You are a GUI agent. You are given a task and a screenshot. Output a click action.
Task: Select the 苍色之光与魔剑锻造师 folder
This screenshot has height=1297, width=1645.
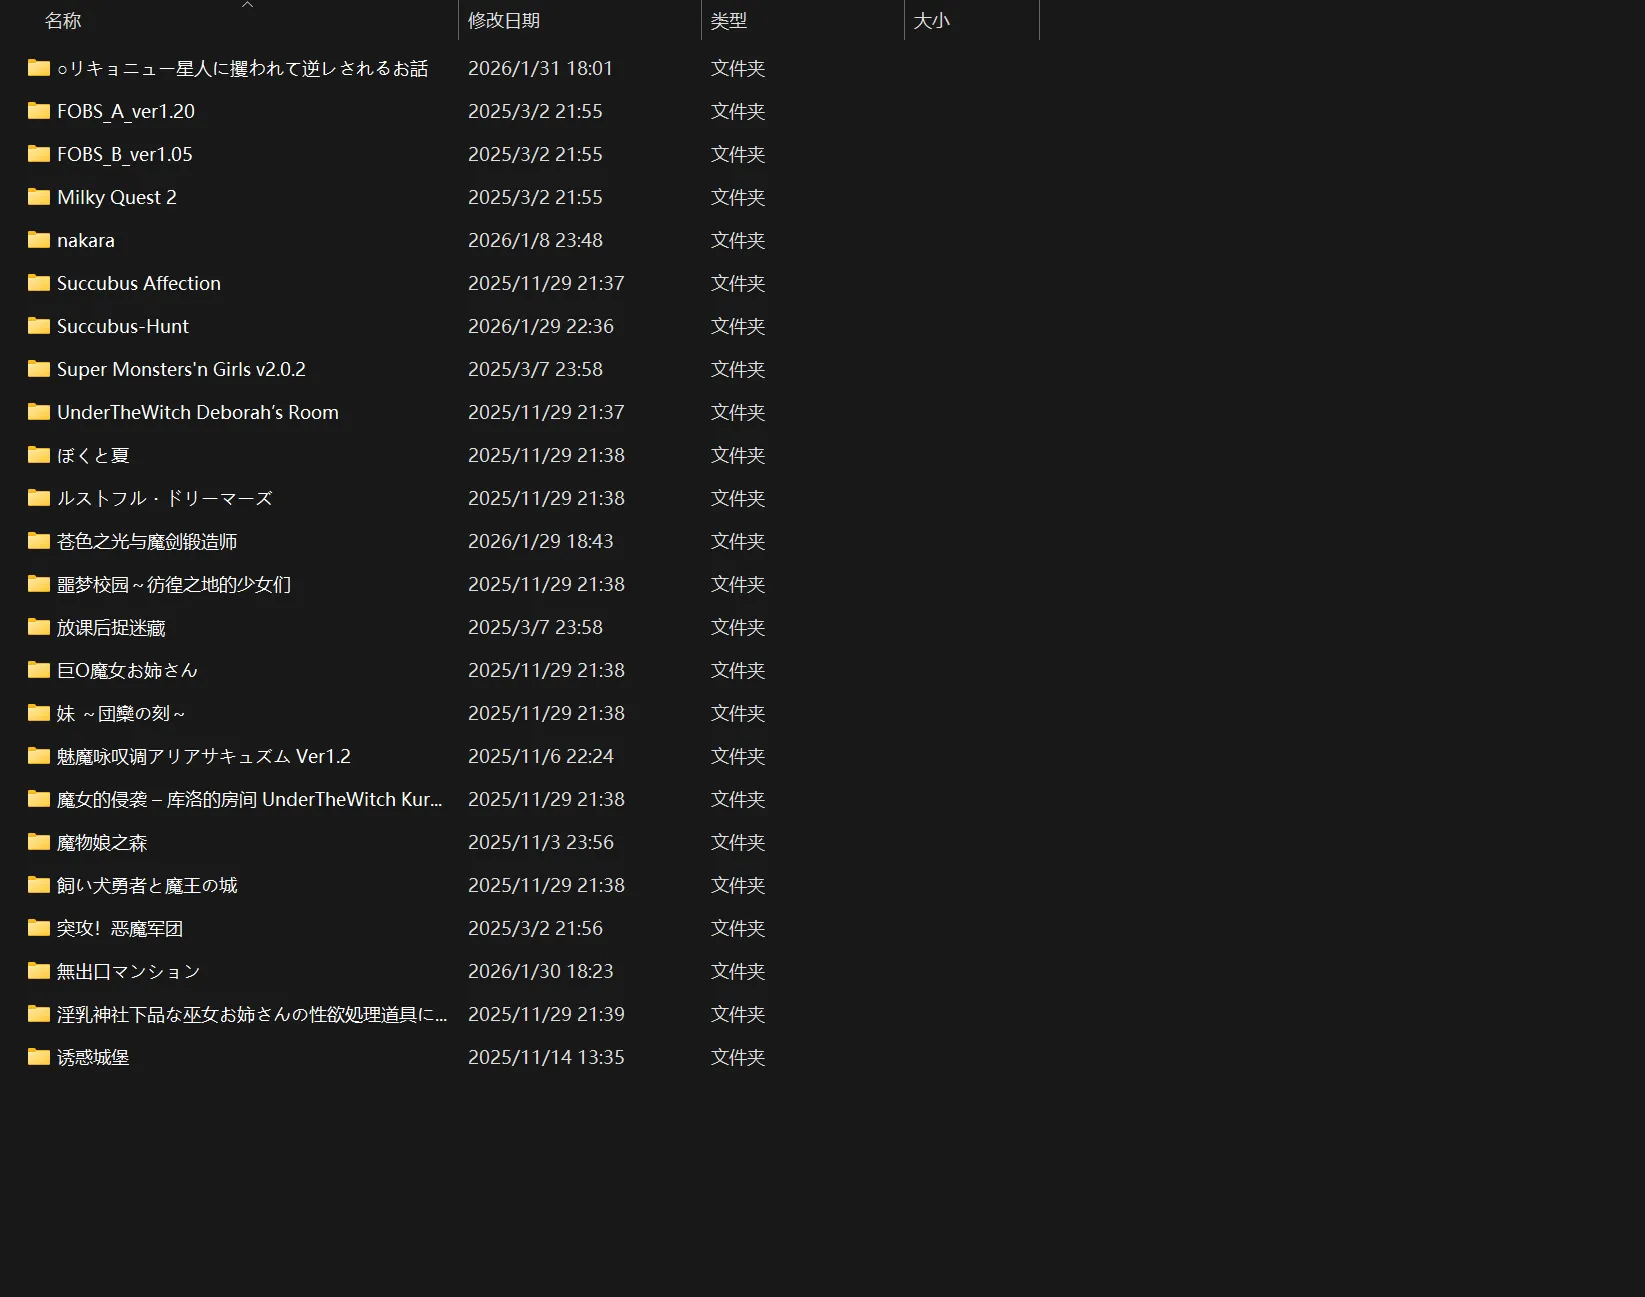(147, 541)
